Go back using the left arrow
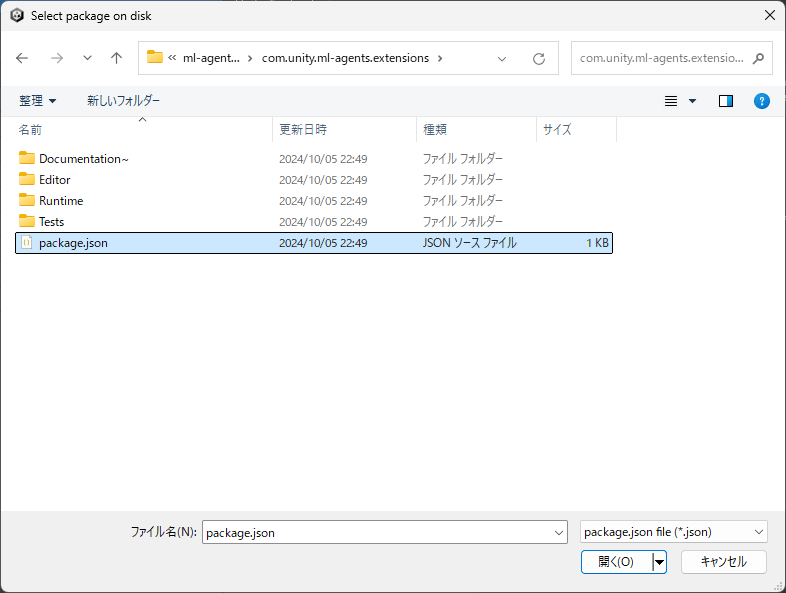Viewport: 786px width, 593px height. tap(22, 58)
